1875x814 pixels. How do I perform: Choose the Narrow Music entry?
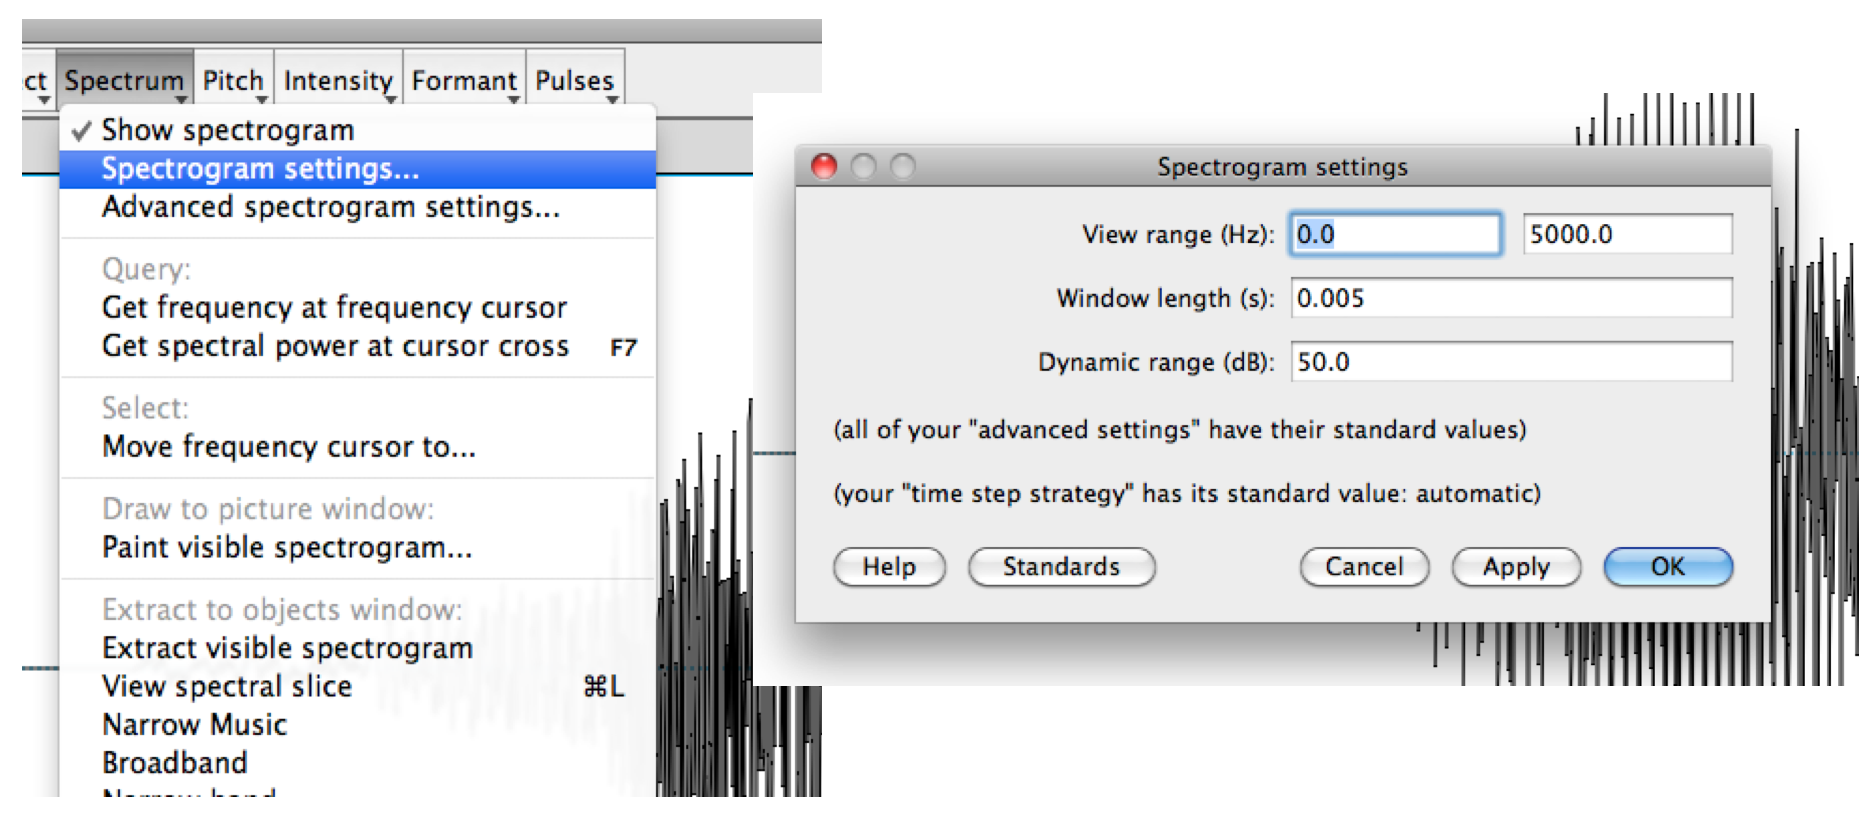tap(357, 724)
